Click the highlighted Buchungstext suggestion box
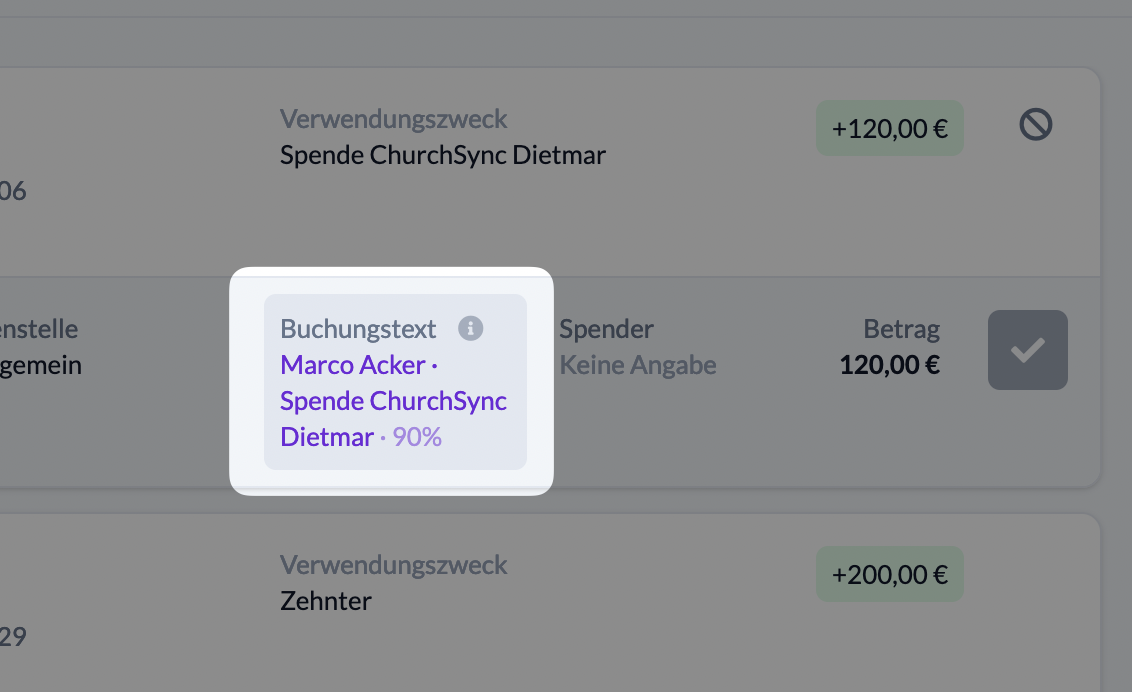 coord(396,382)
